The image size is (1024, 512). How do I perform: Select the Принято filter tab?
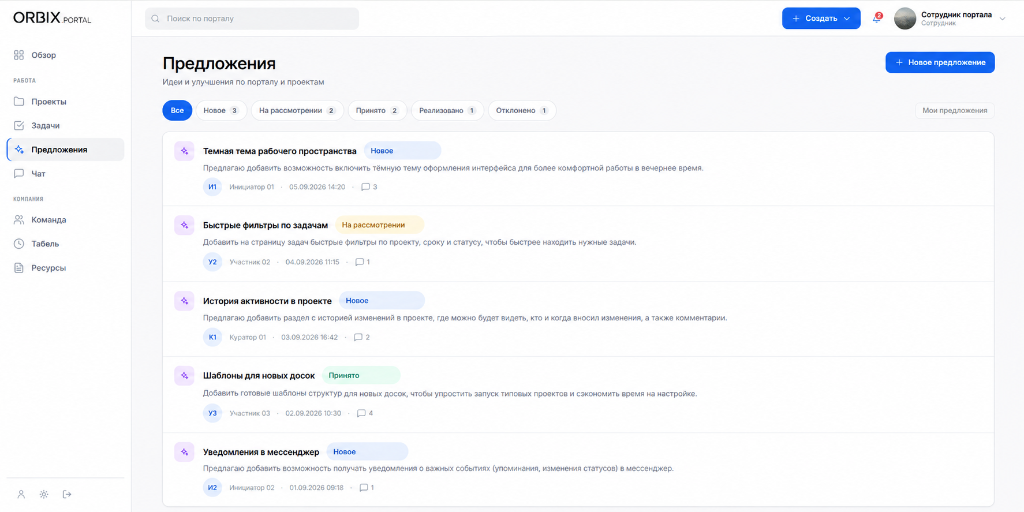[377, 110]
